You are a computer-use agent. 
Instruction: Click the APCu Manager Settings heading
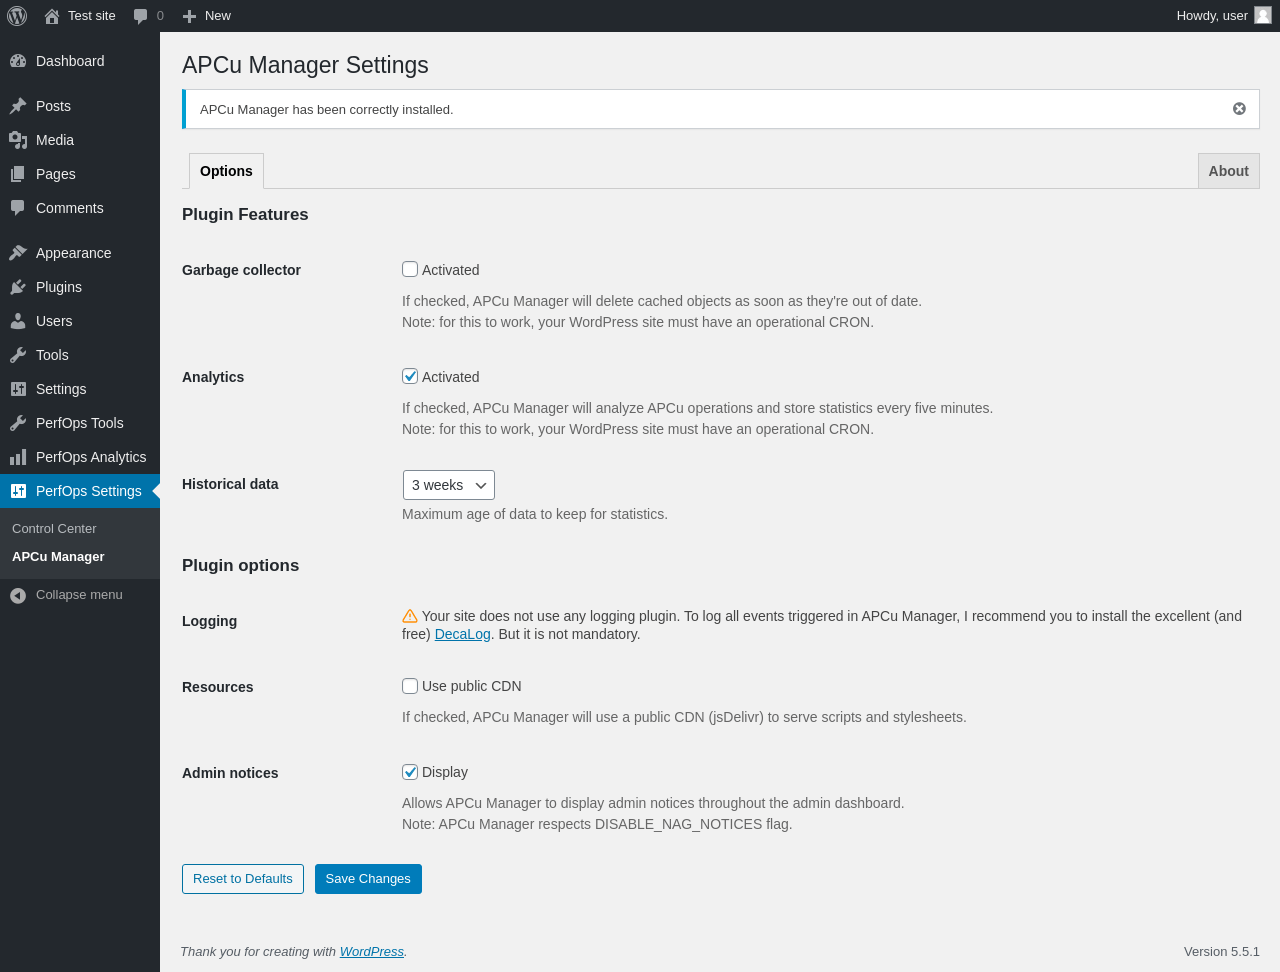tap(305, 65)
